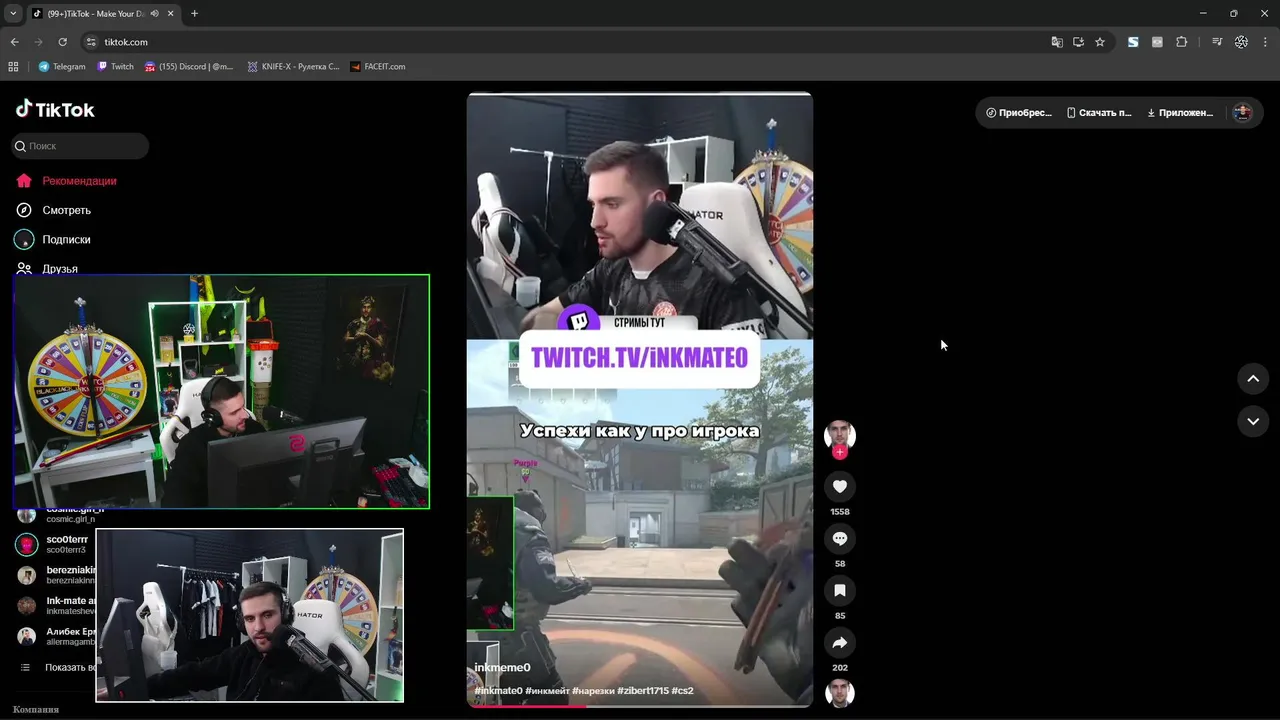
Task: Click the #zibert1715 hashtag
Action: 643,691
